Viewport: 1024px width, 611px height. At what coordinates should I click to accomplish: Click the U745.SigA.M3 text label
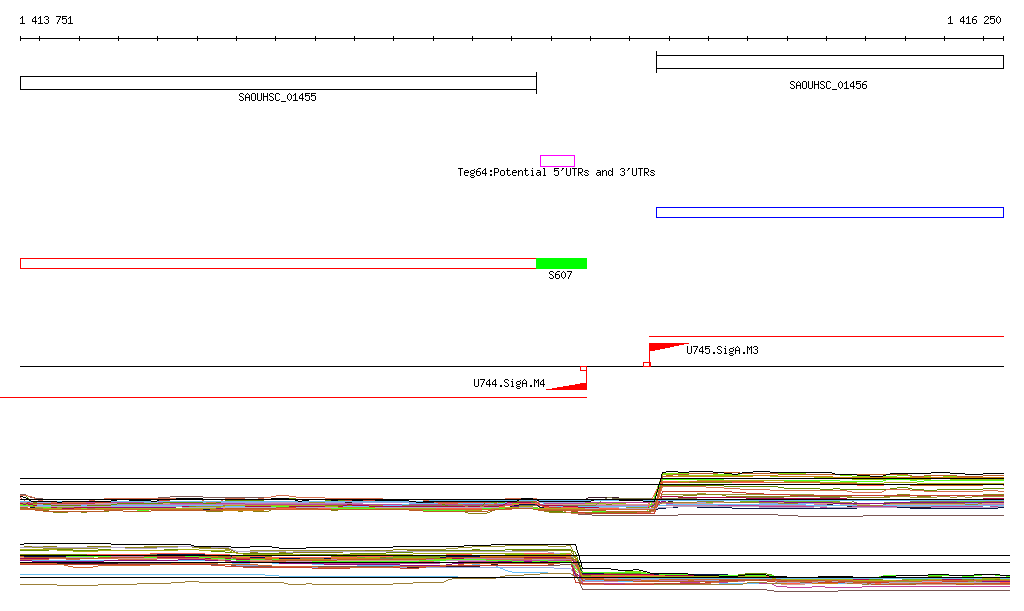[721, 351]
